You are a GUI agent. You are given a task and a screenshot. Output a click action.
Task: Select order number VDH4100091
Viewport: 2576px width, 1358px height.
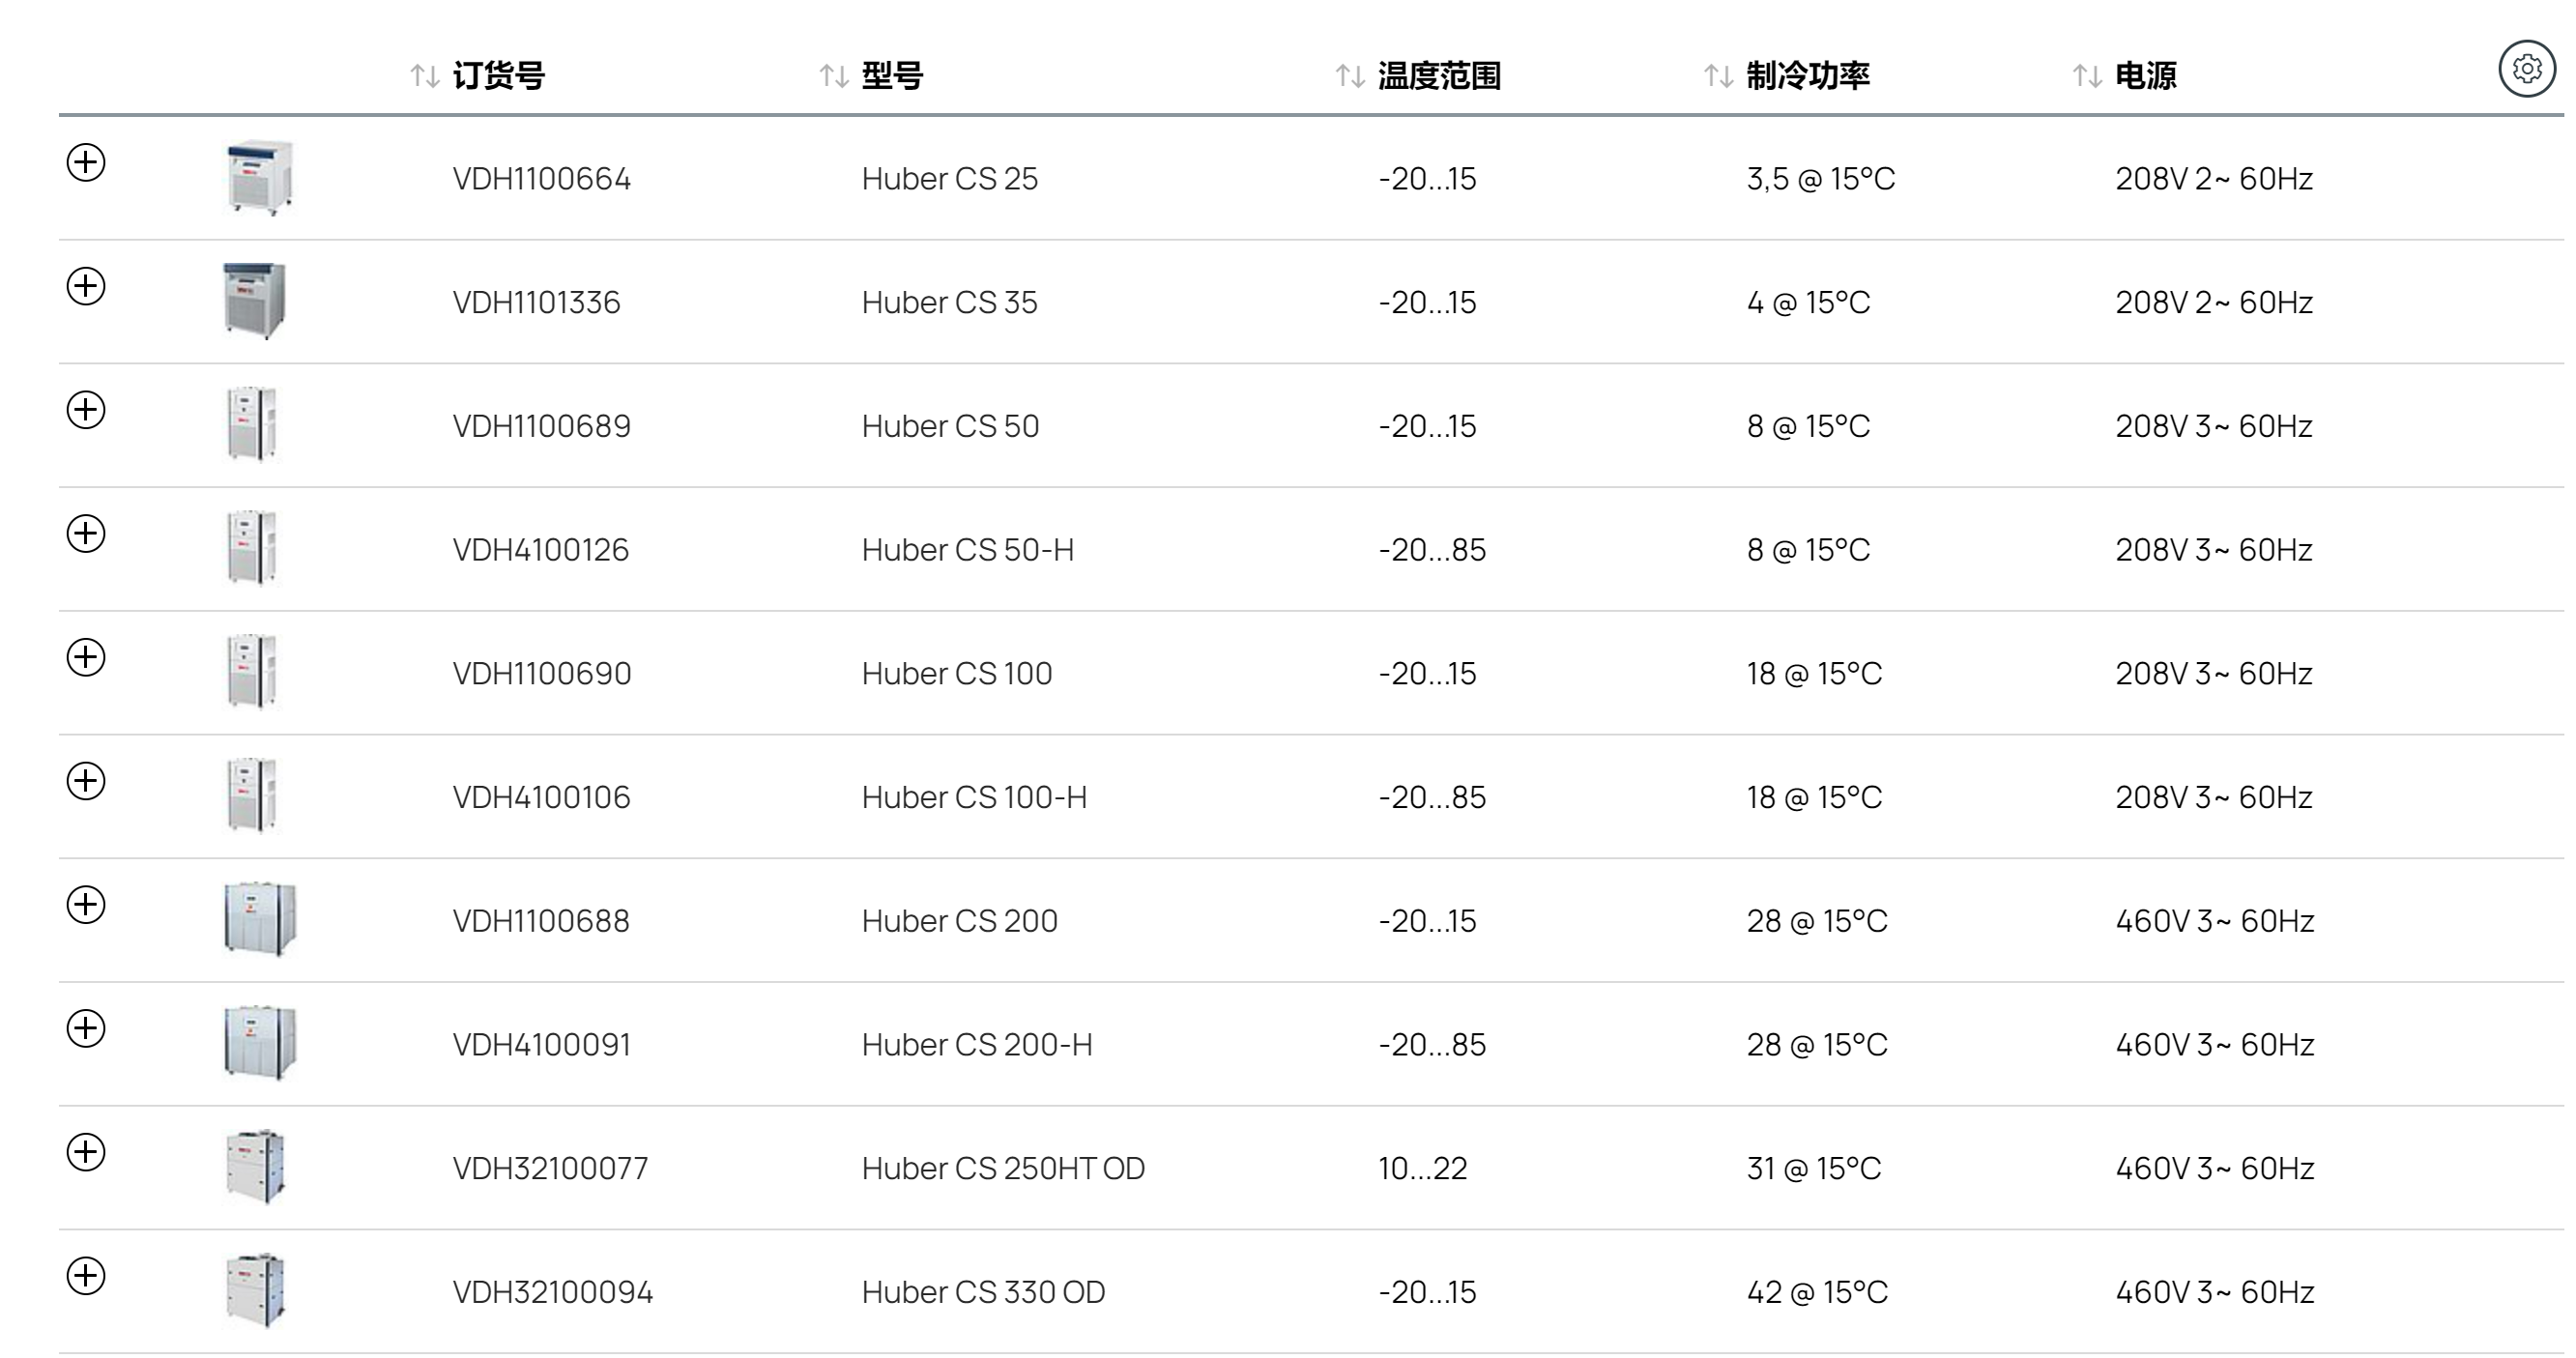(x=541, y=1045)
